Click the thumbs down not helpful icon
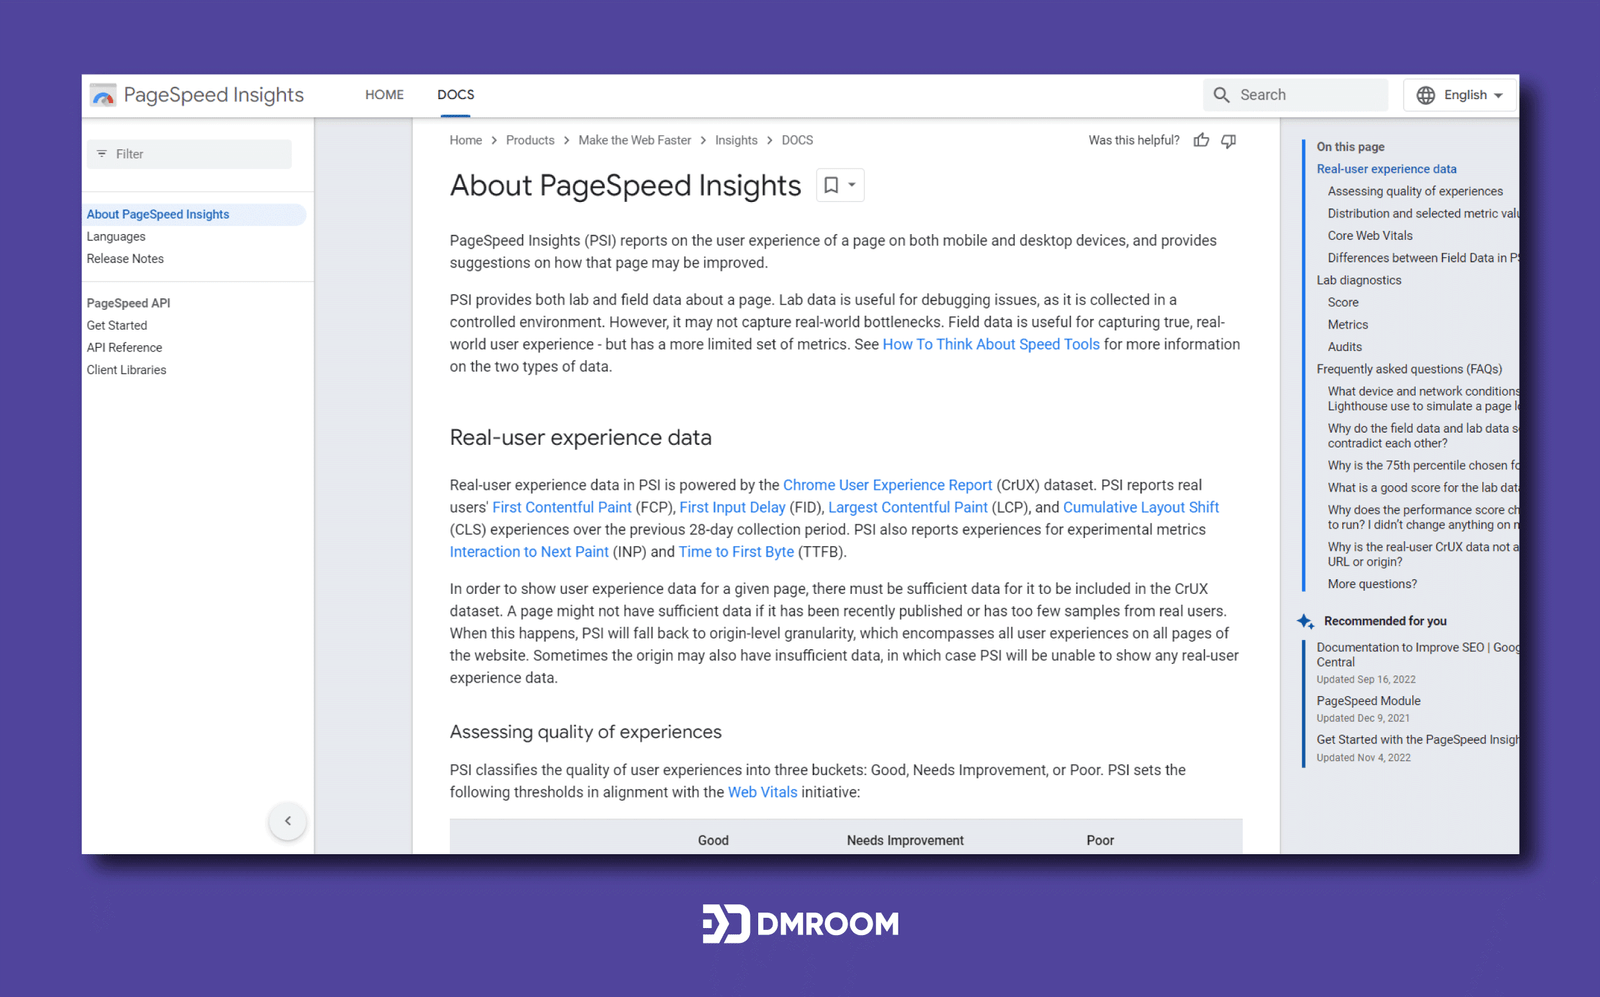 1229,140
